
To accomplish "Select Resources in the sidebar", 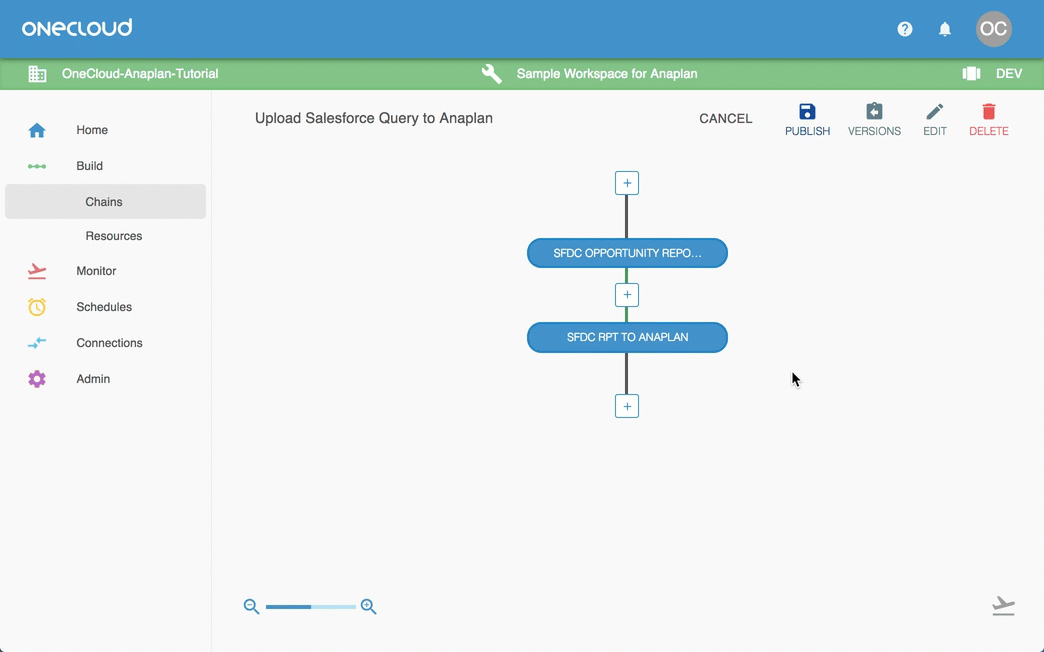I will tap(113, 236).
